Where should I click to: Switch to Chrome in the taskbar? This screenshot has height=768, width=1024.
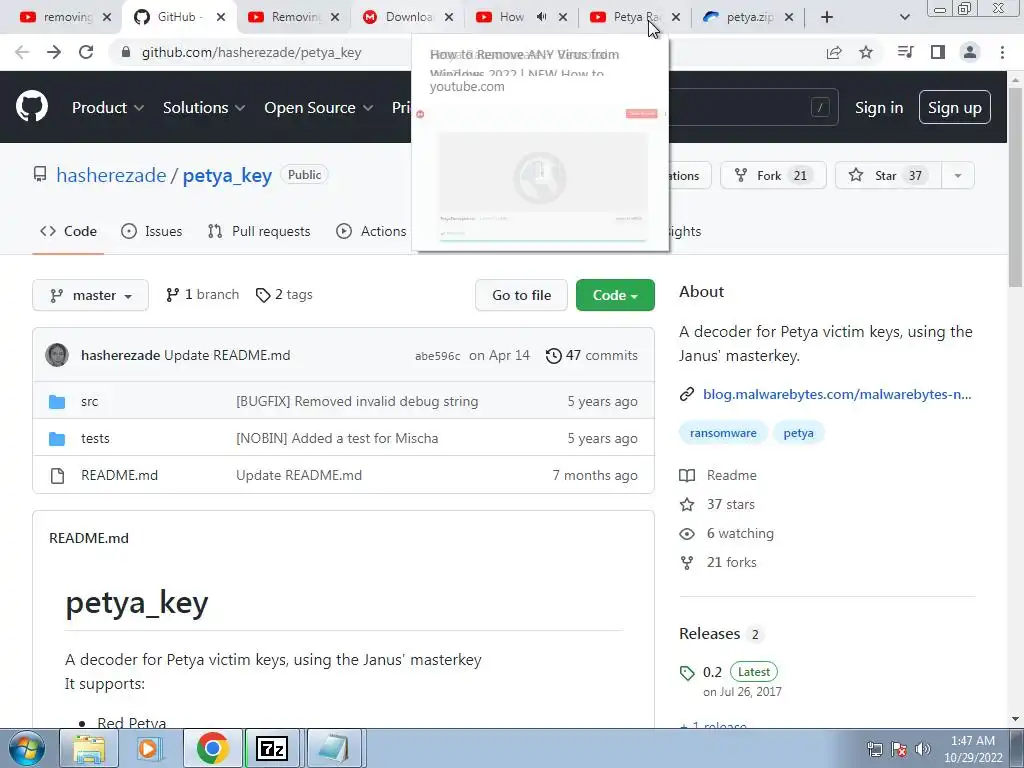point(212,748)
